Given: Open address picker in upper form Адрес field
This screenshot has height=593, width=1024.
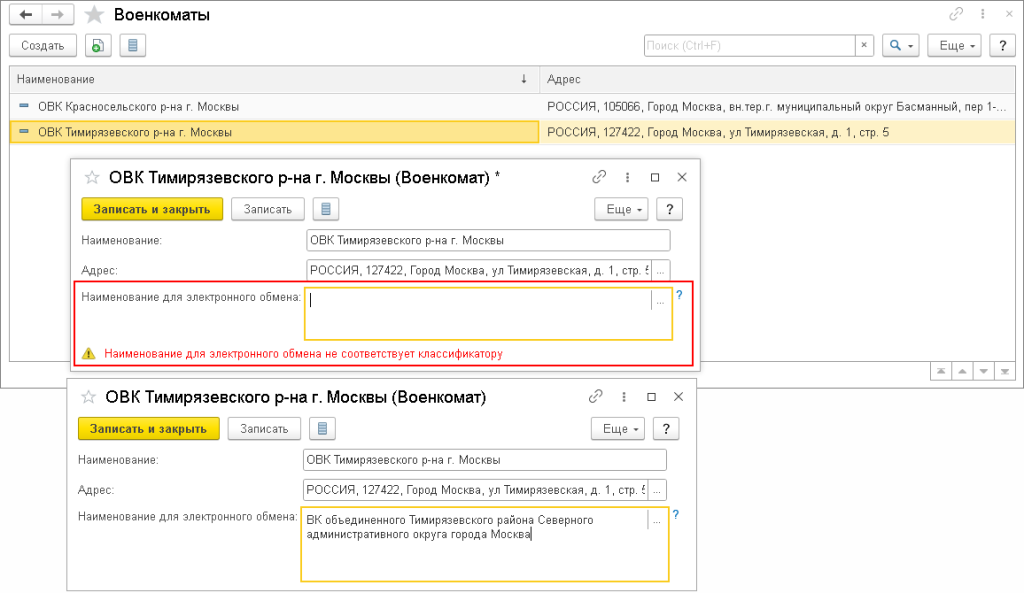Looking at the screenshot, I should coord(660,270).
